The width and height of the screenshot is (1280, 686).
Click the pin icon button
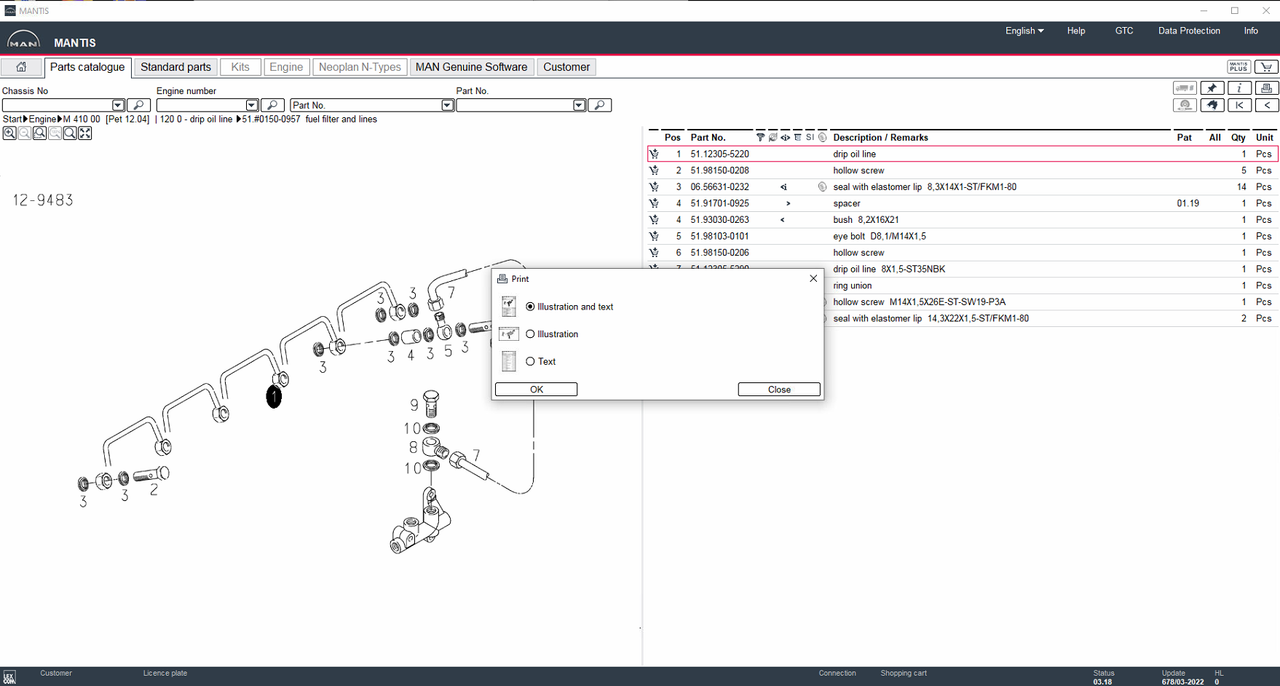[1212, 88]
